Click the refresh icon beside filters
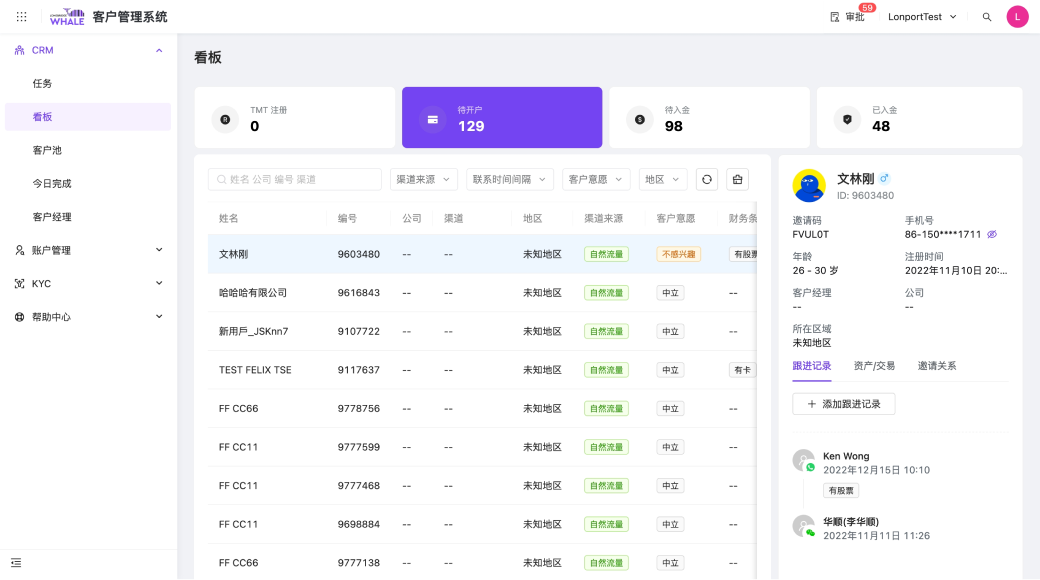The height and width of the screenshot is (580, 1040). pyautogui.click(x=707, y=179)
